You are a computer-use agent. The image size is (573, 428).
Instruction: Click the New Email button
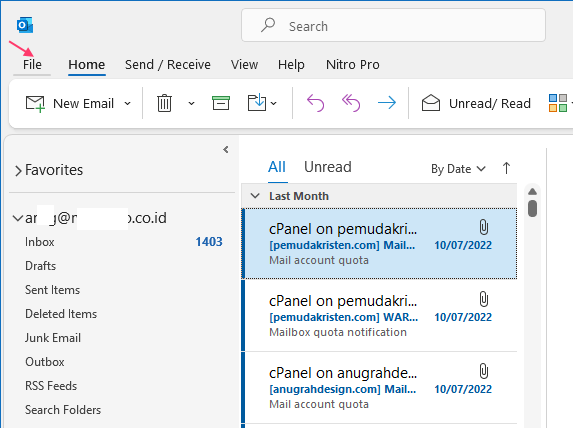pyautogui.click(x=70, y=103)
